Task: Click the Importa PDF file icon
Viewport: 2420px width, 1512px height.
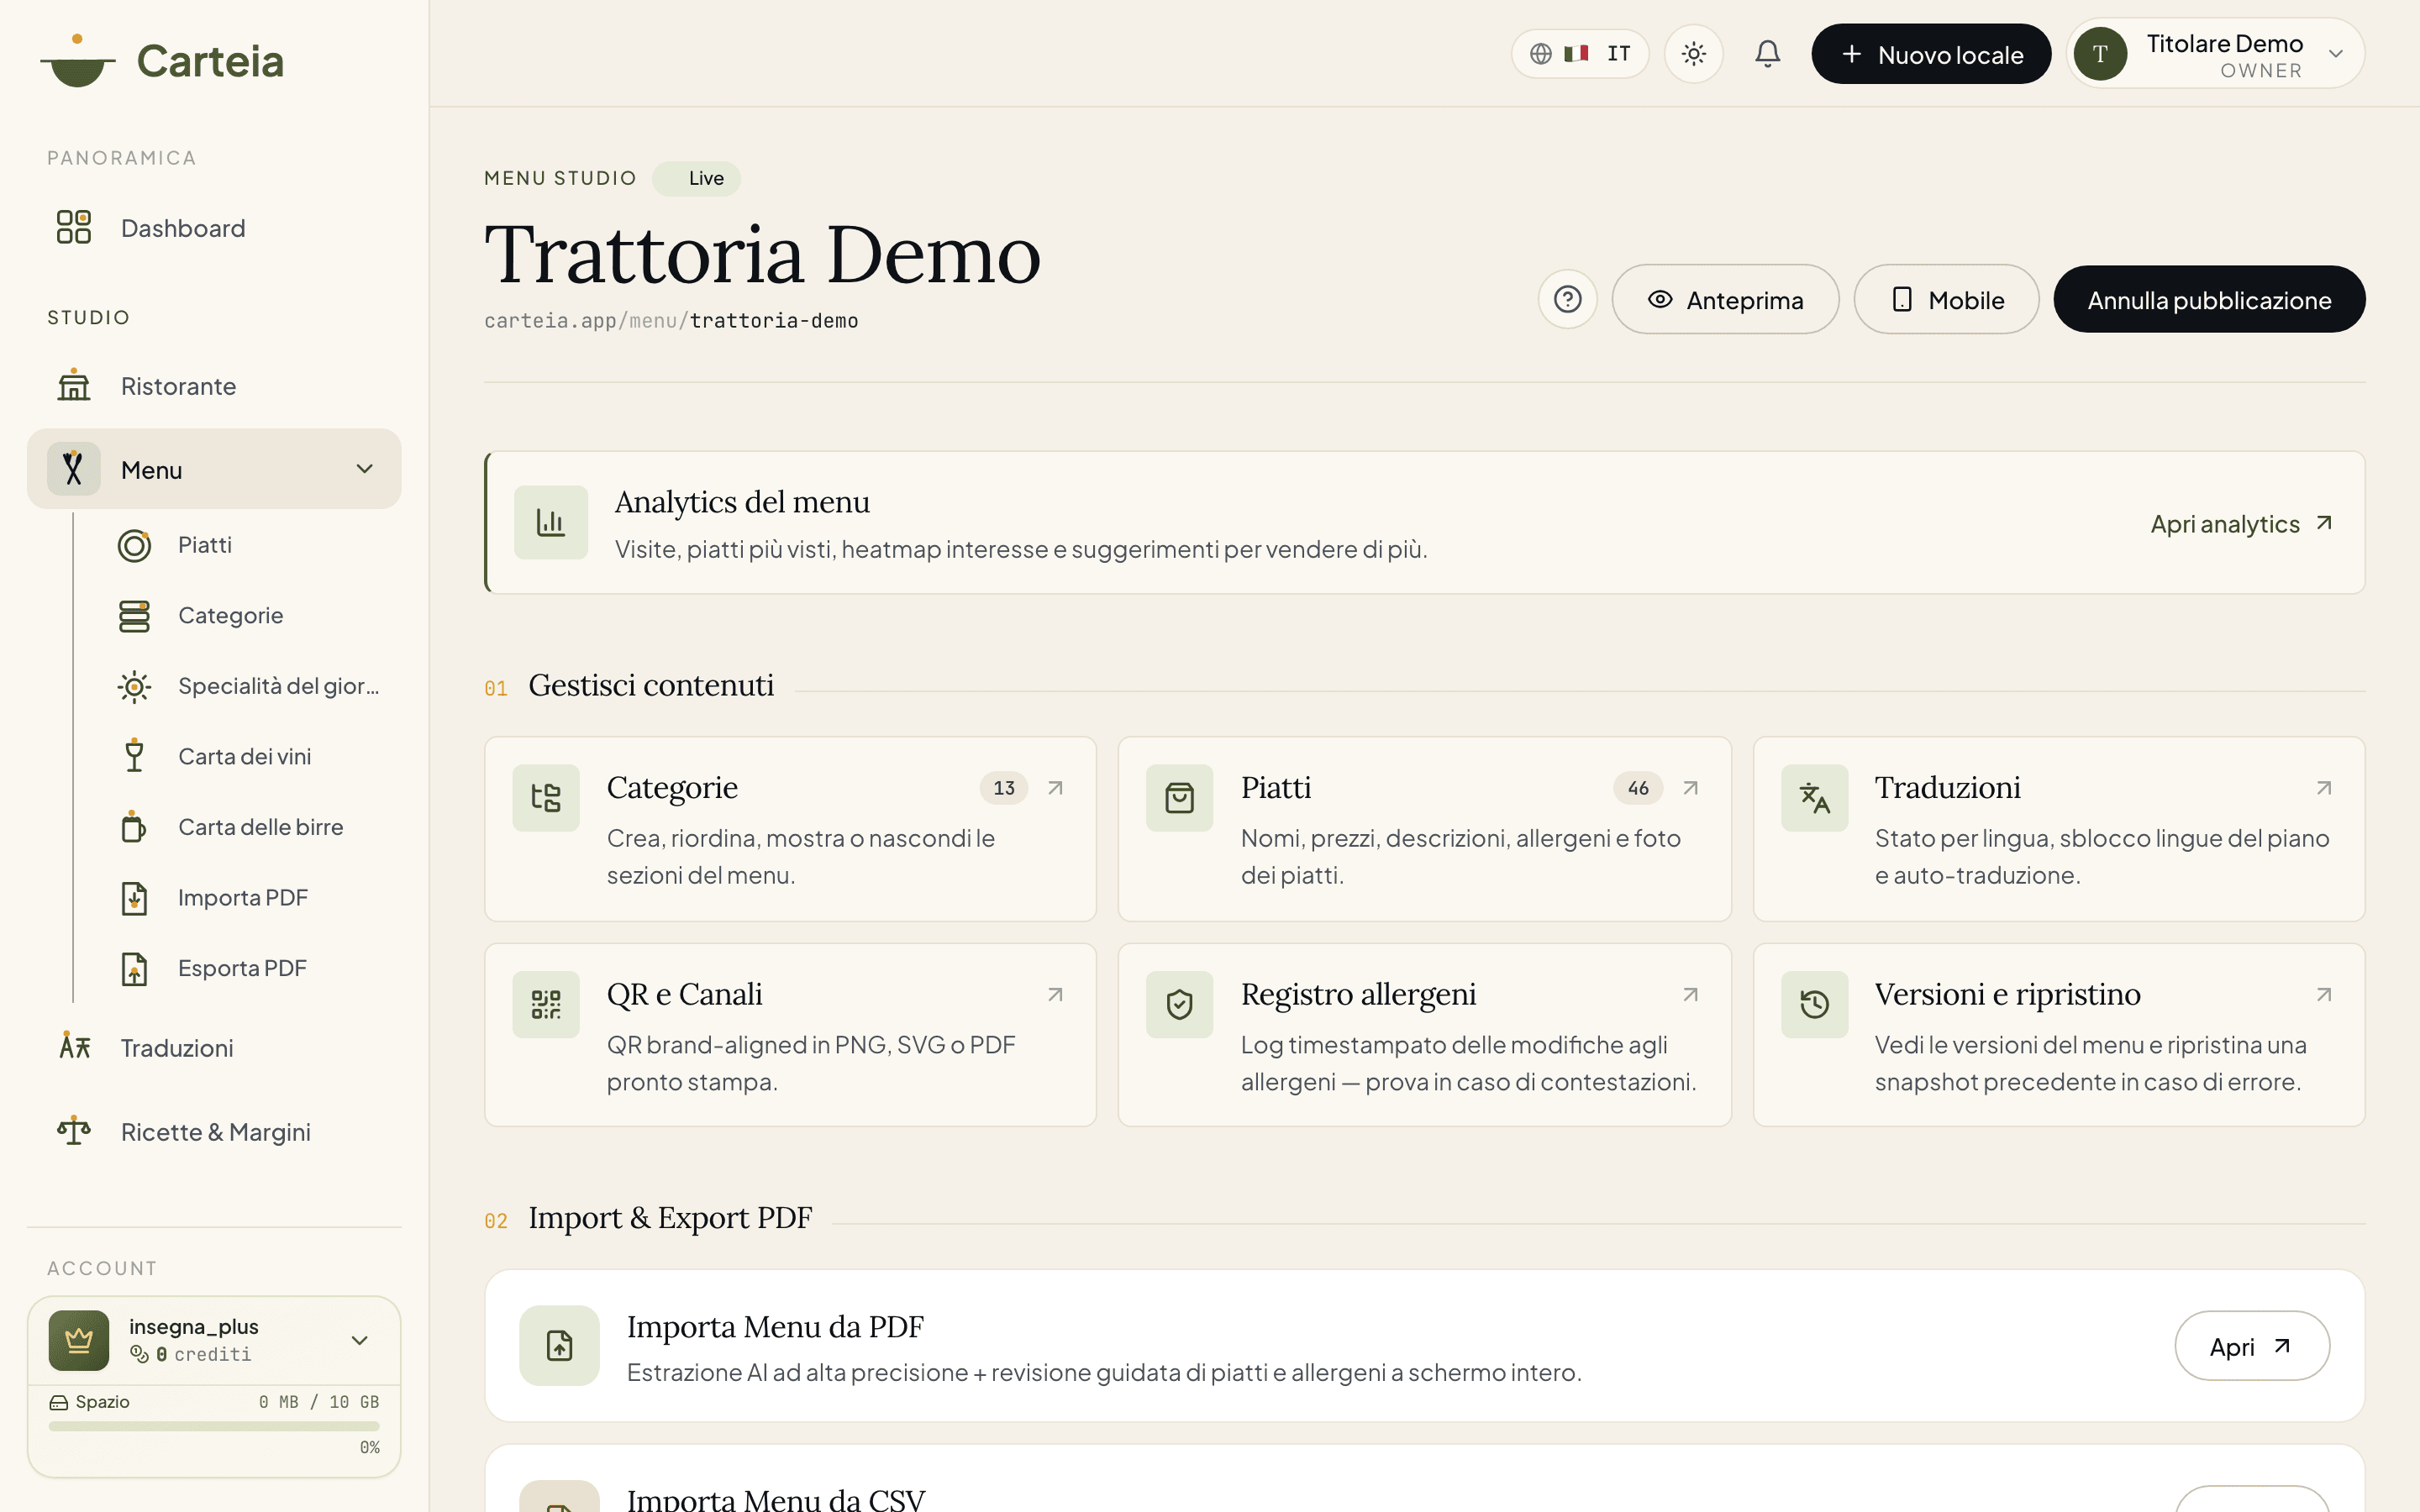Action: tap(134, 898)
